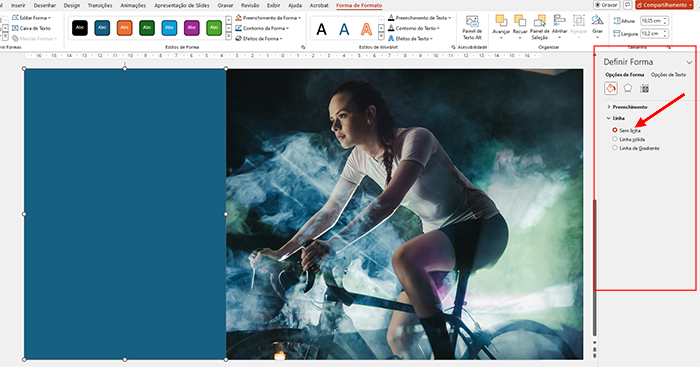The image size is (700, 367).
Task: Click the Recuar send backward icon
Action: click(x=520, y=27)
